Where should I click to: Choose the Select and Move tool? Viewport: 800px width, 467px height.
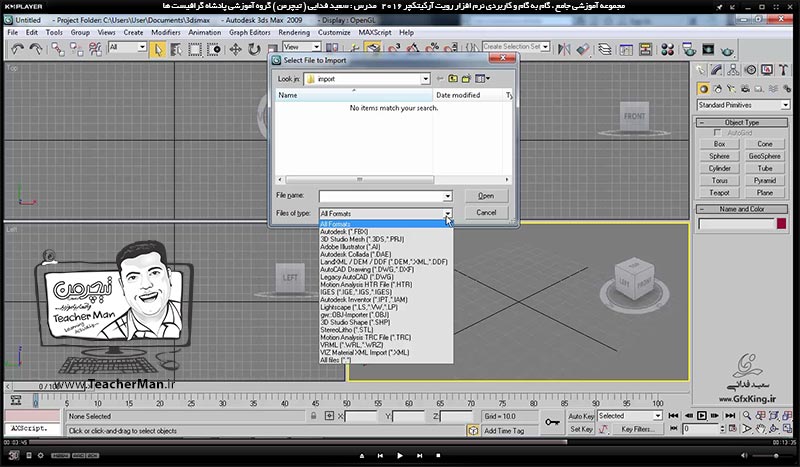(x=235, y=49)
